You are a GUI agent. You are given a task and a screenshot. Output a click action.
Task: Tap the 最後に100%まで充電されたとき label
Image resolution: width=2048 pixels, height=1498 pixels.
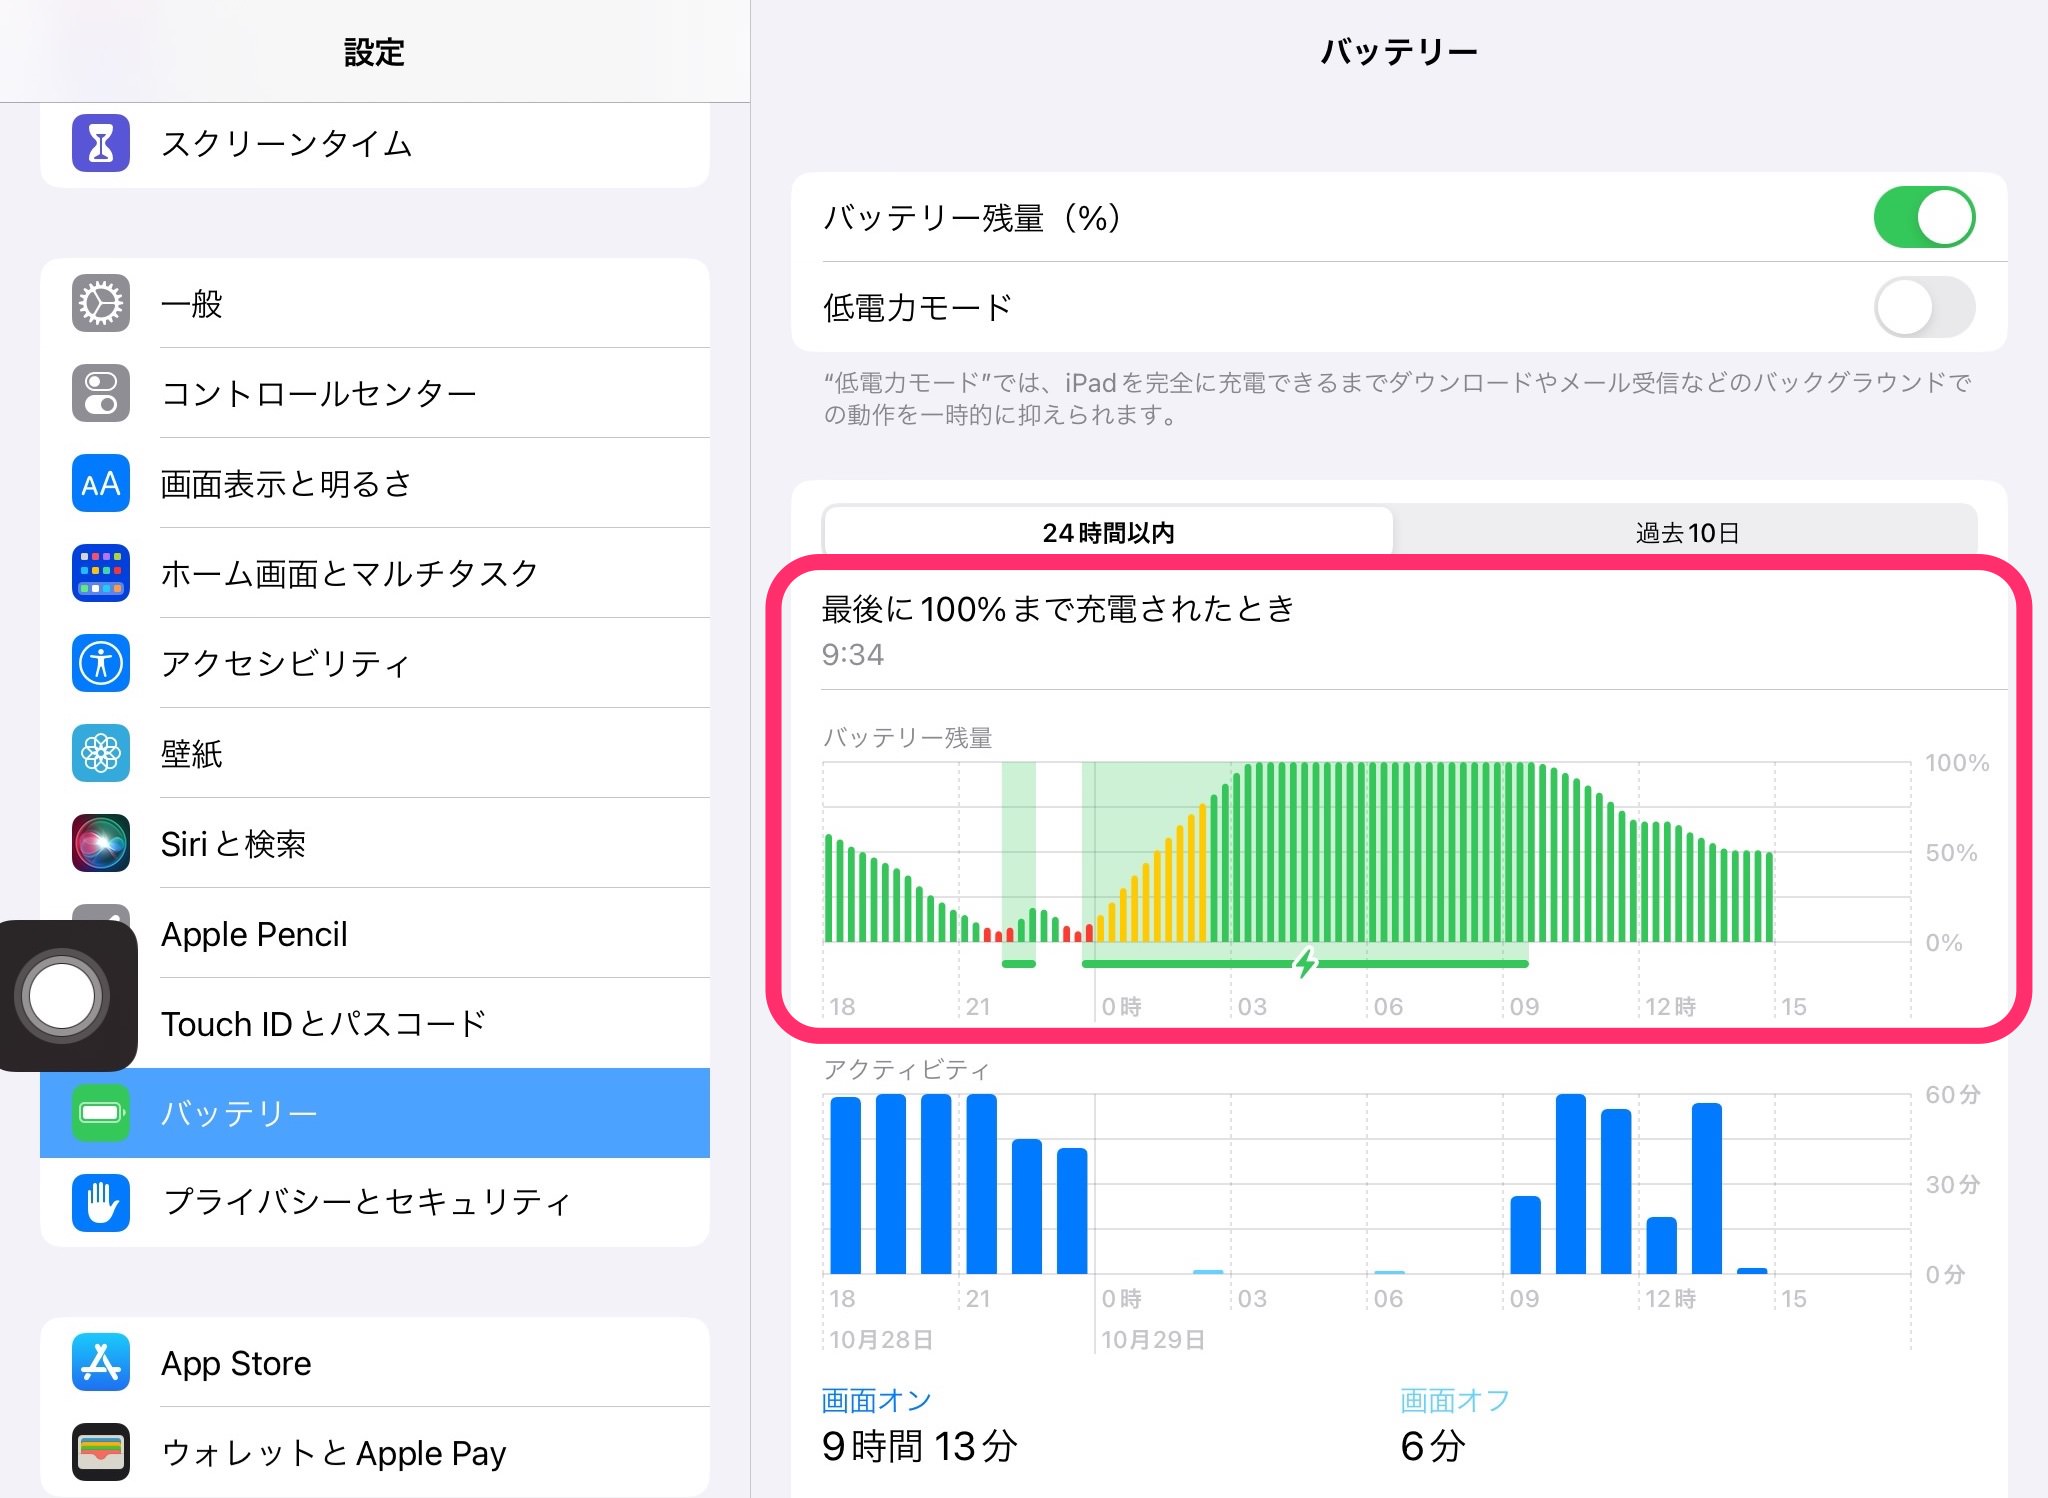pyautogui.click(x=1058, y=608)
